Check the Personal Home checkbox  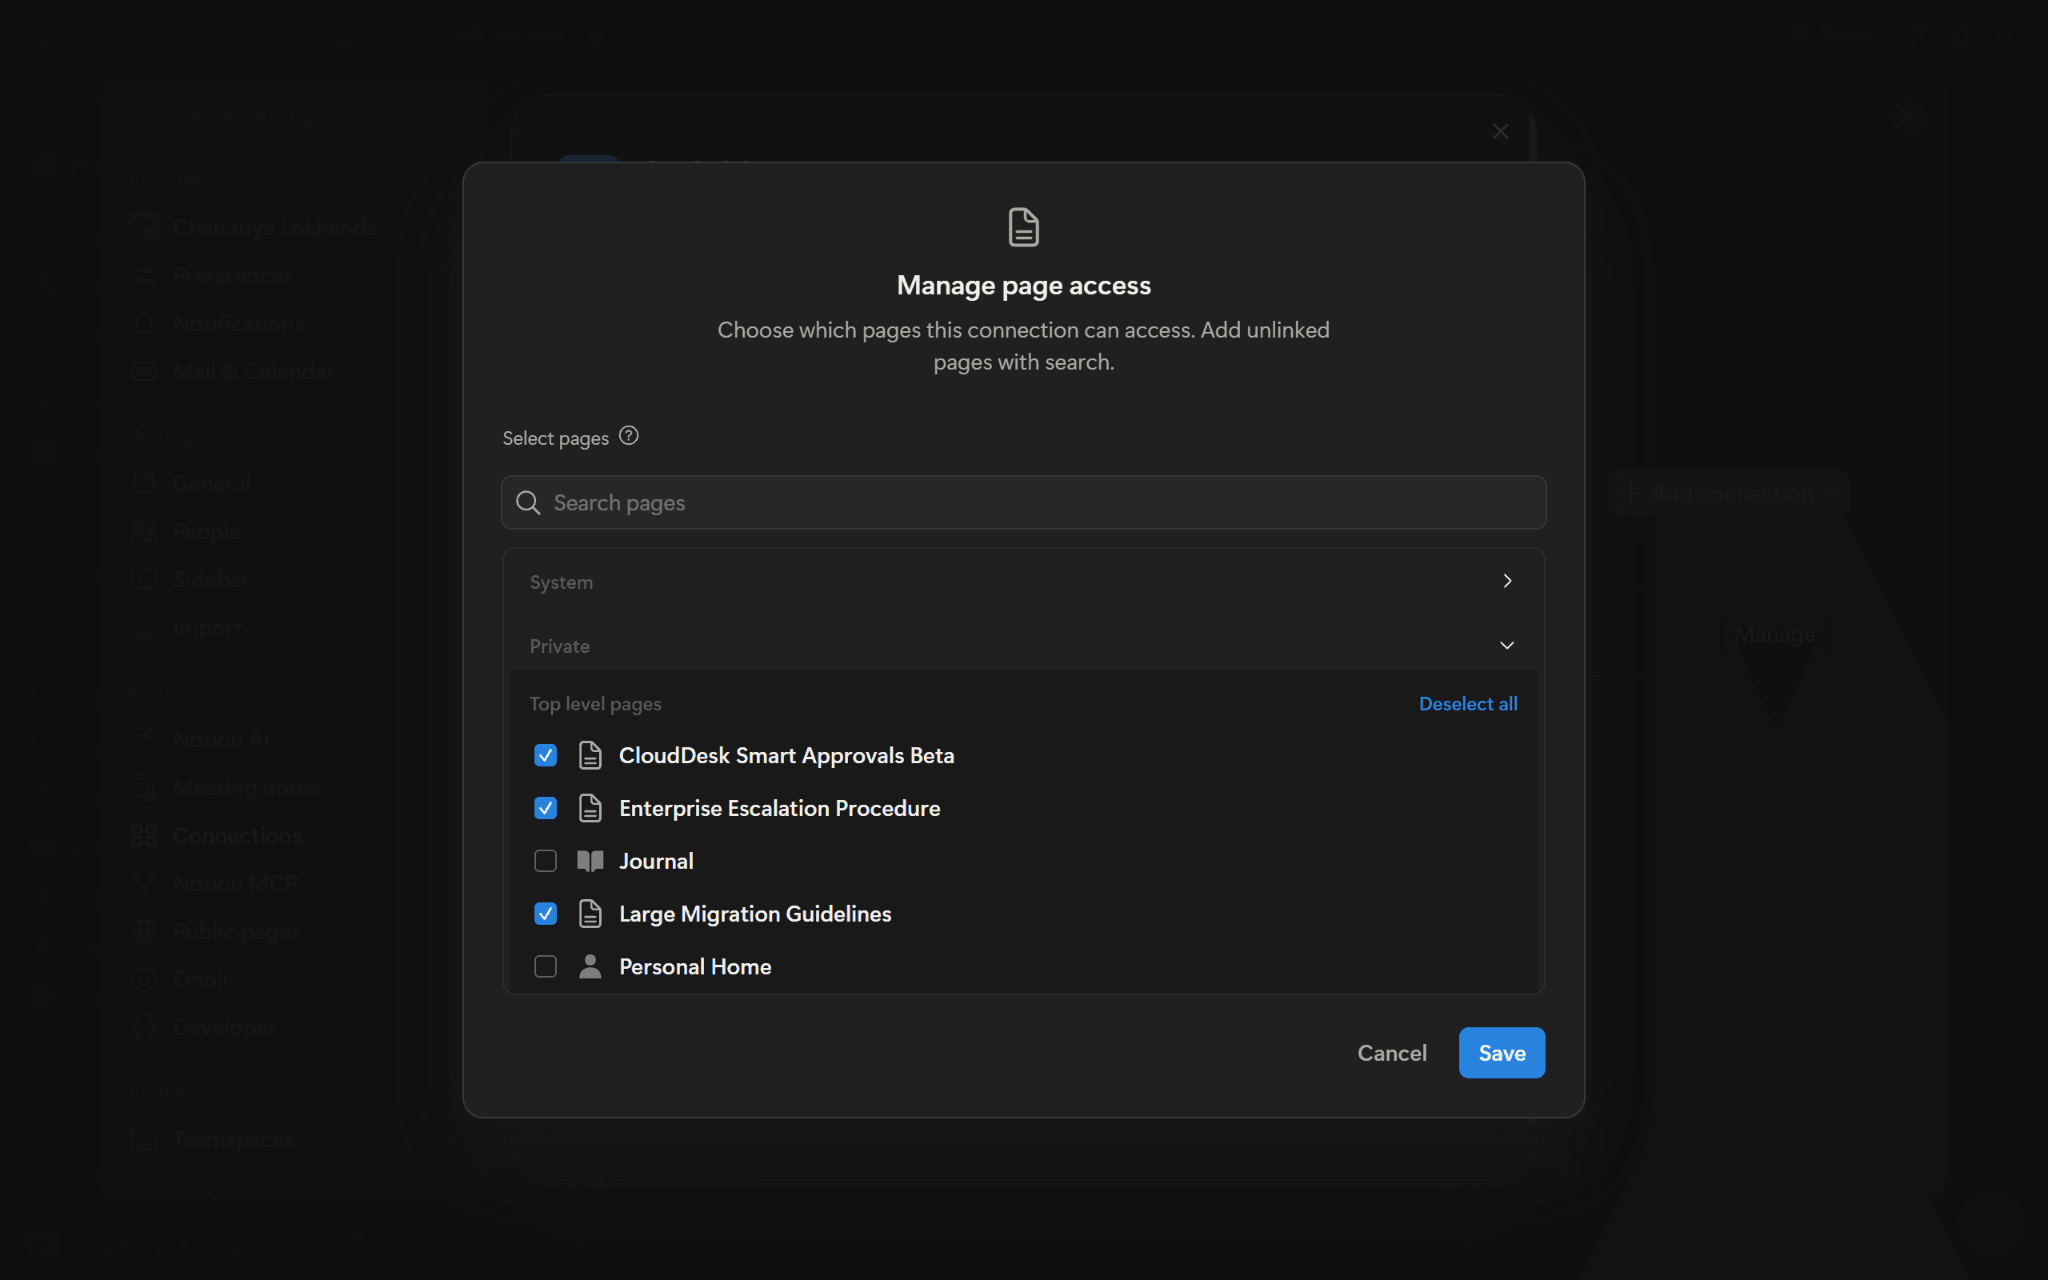[545, 967]
